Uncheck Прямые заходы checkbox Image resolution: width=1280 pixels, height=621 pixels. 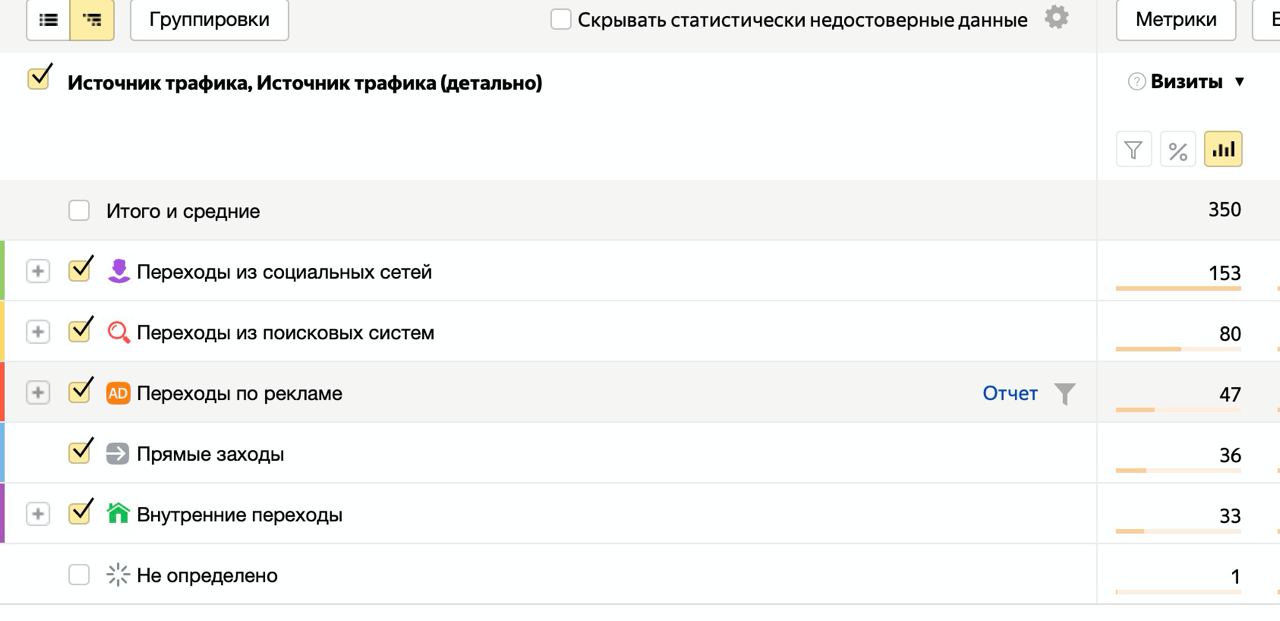80,452
